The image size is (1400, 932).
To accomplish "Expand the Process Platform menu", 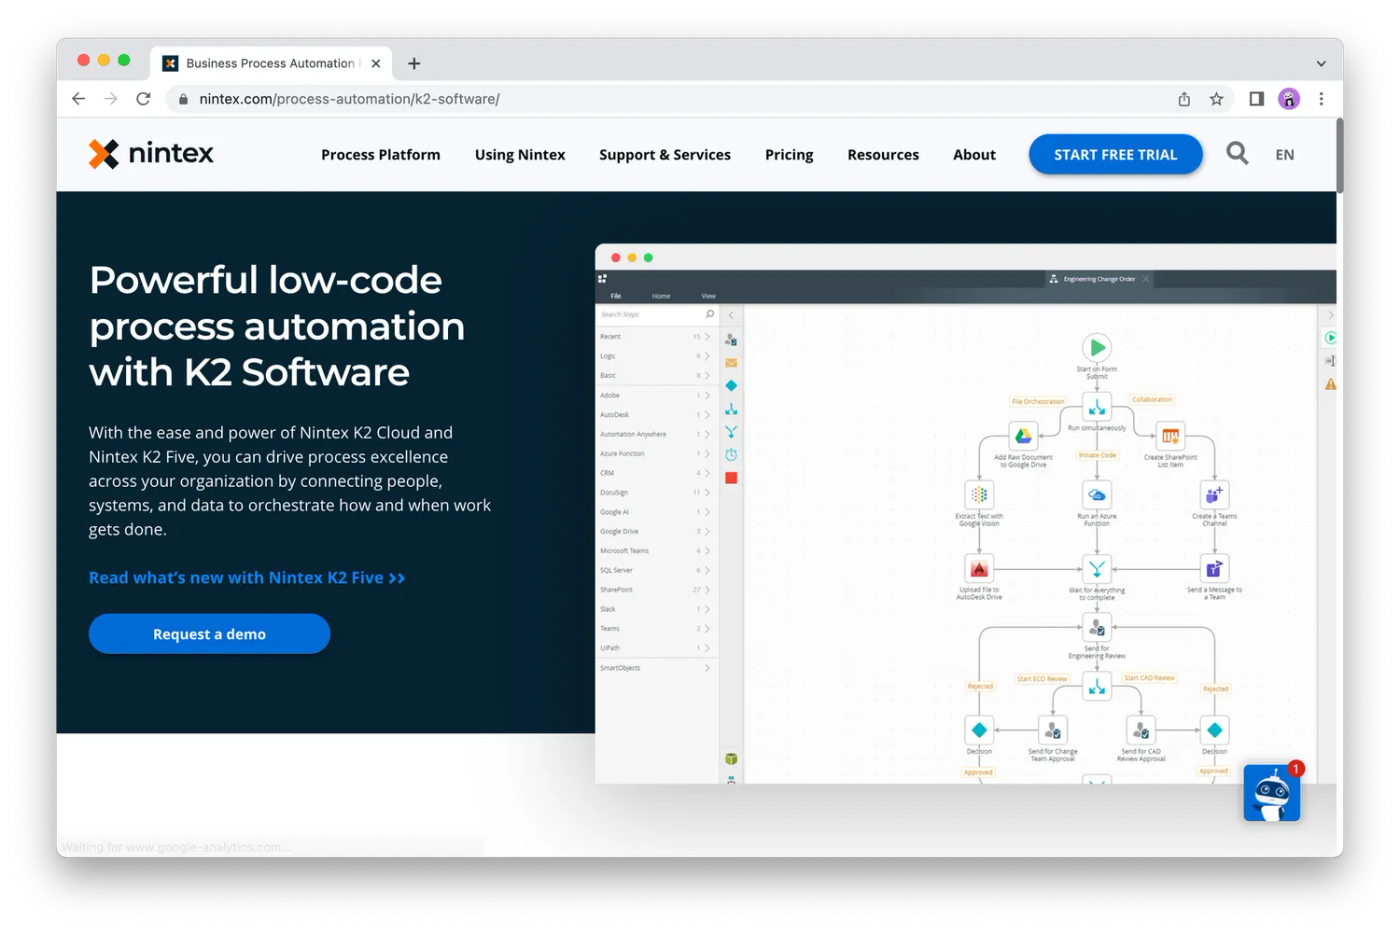I will 380,155.
